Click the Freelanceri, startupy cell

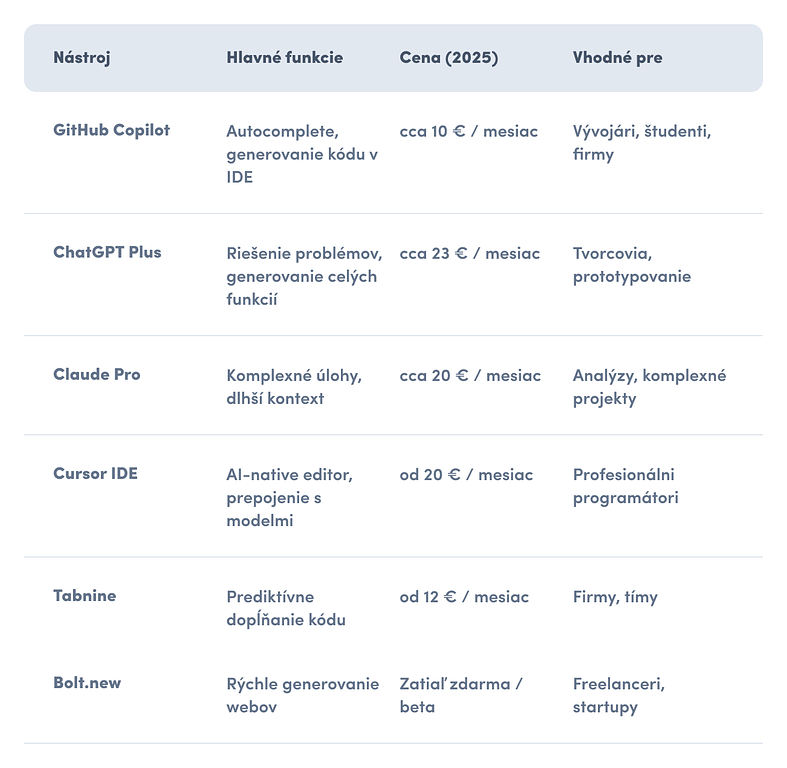click(619, 695)
